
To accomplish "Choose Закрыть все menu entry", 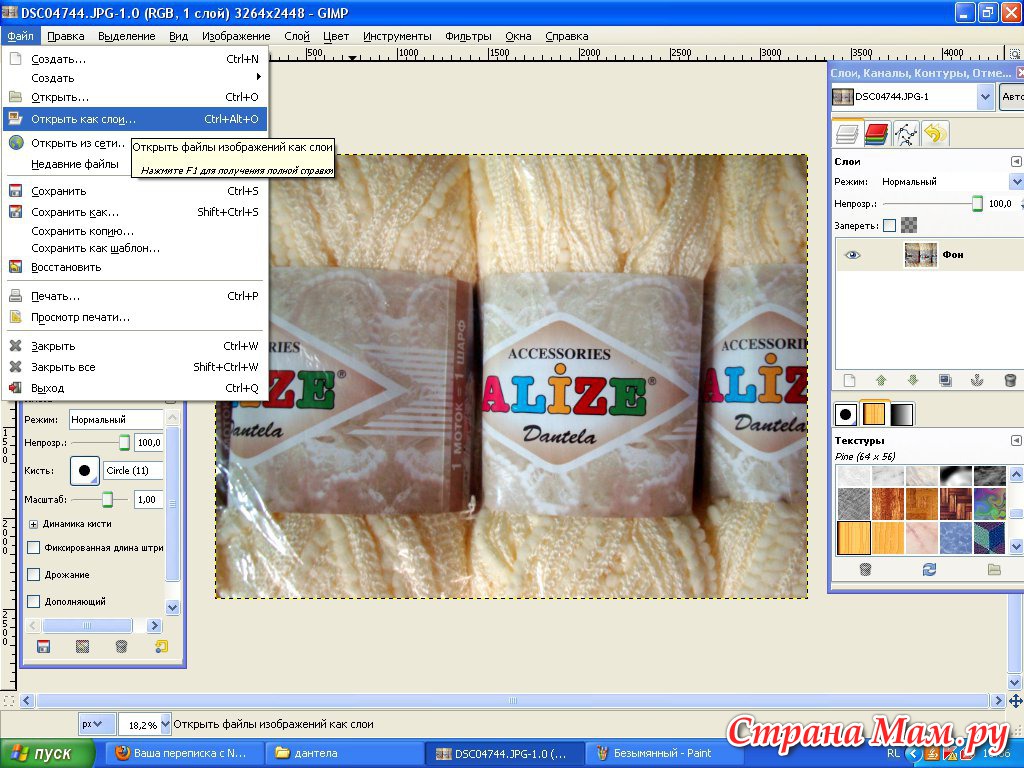I will pos(135,366).
